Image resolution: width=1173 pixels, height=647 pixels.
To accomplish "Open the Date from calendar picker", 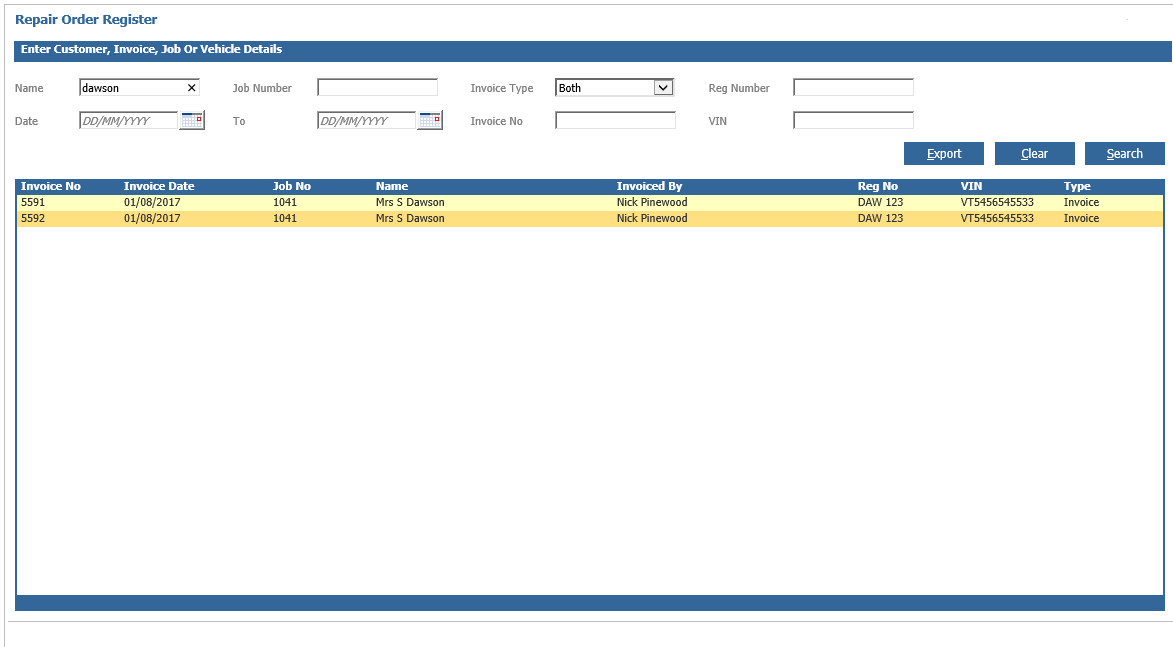I will [x=192, y=120].
